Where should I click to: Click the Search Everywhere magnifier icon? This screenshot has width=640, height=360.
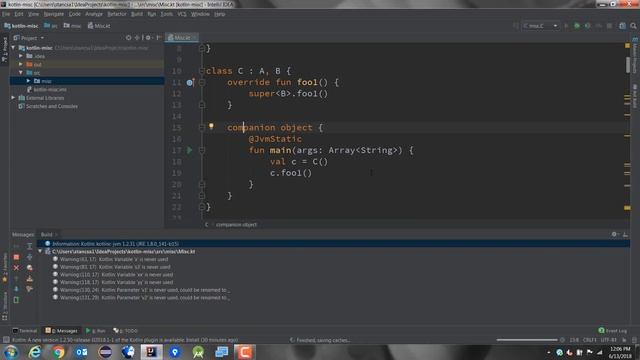[x=633, y=26]
